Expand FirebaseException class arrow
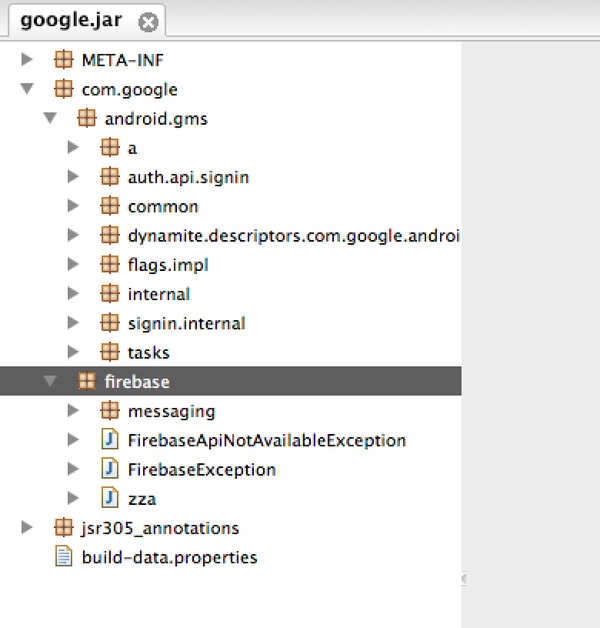Viewport: 600px width, 628px height. click(x=73, y=469)
